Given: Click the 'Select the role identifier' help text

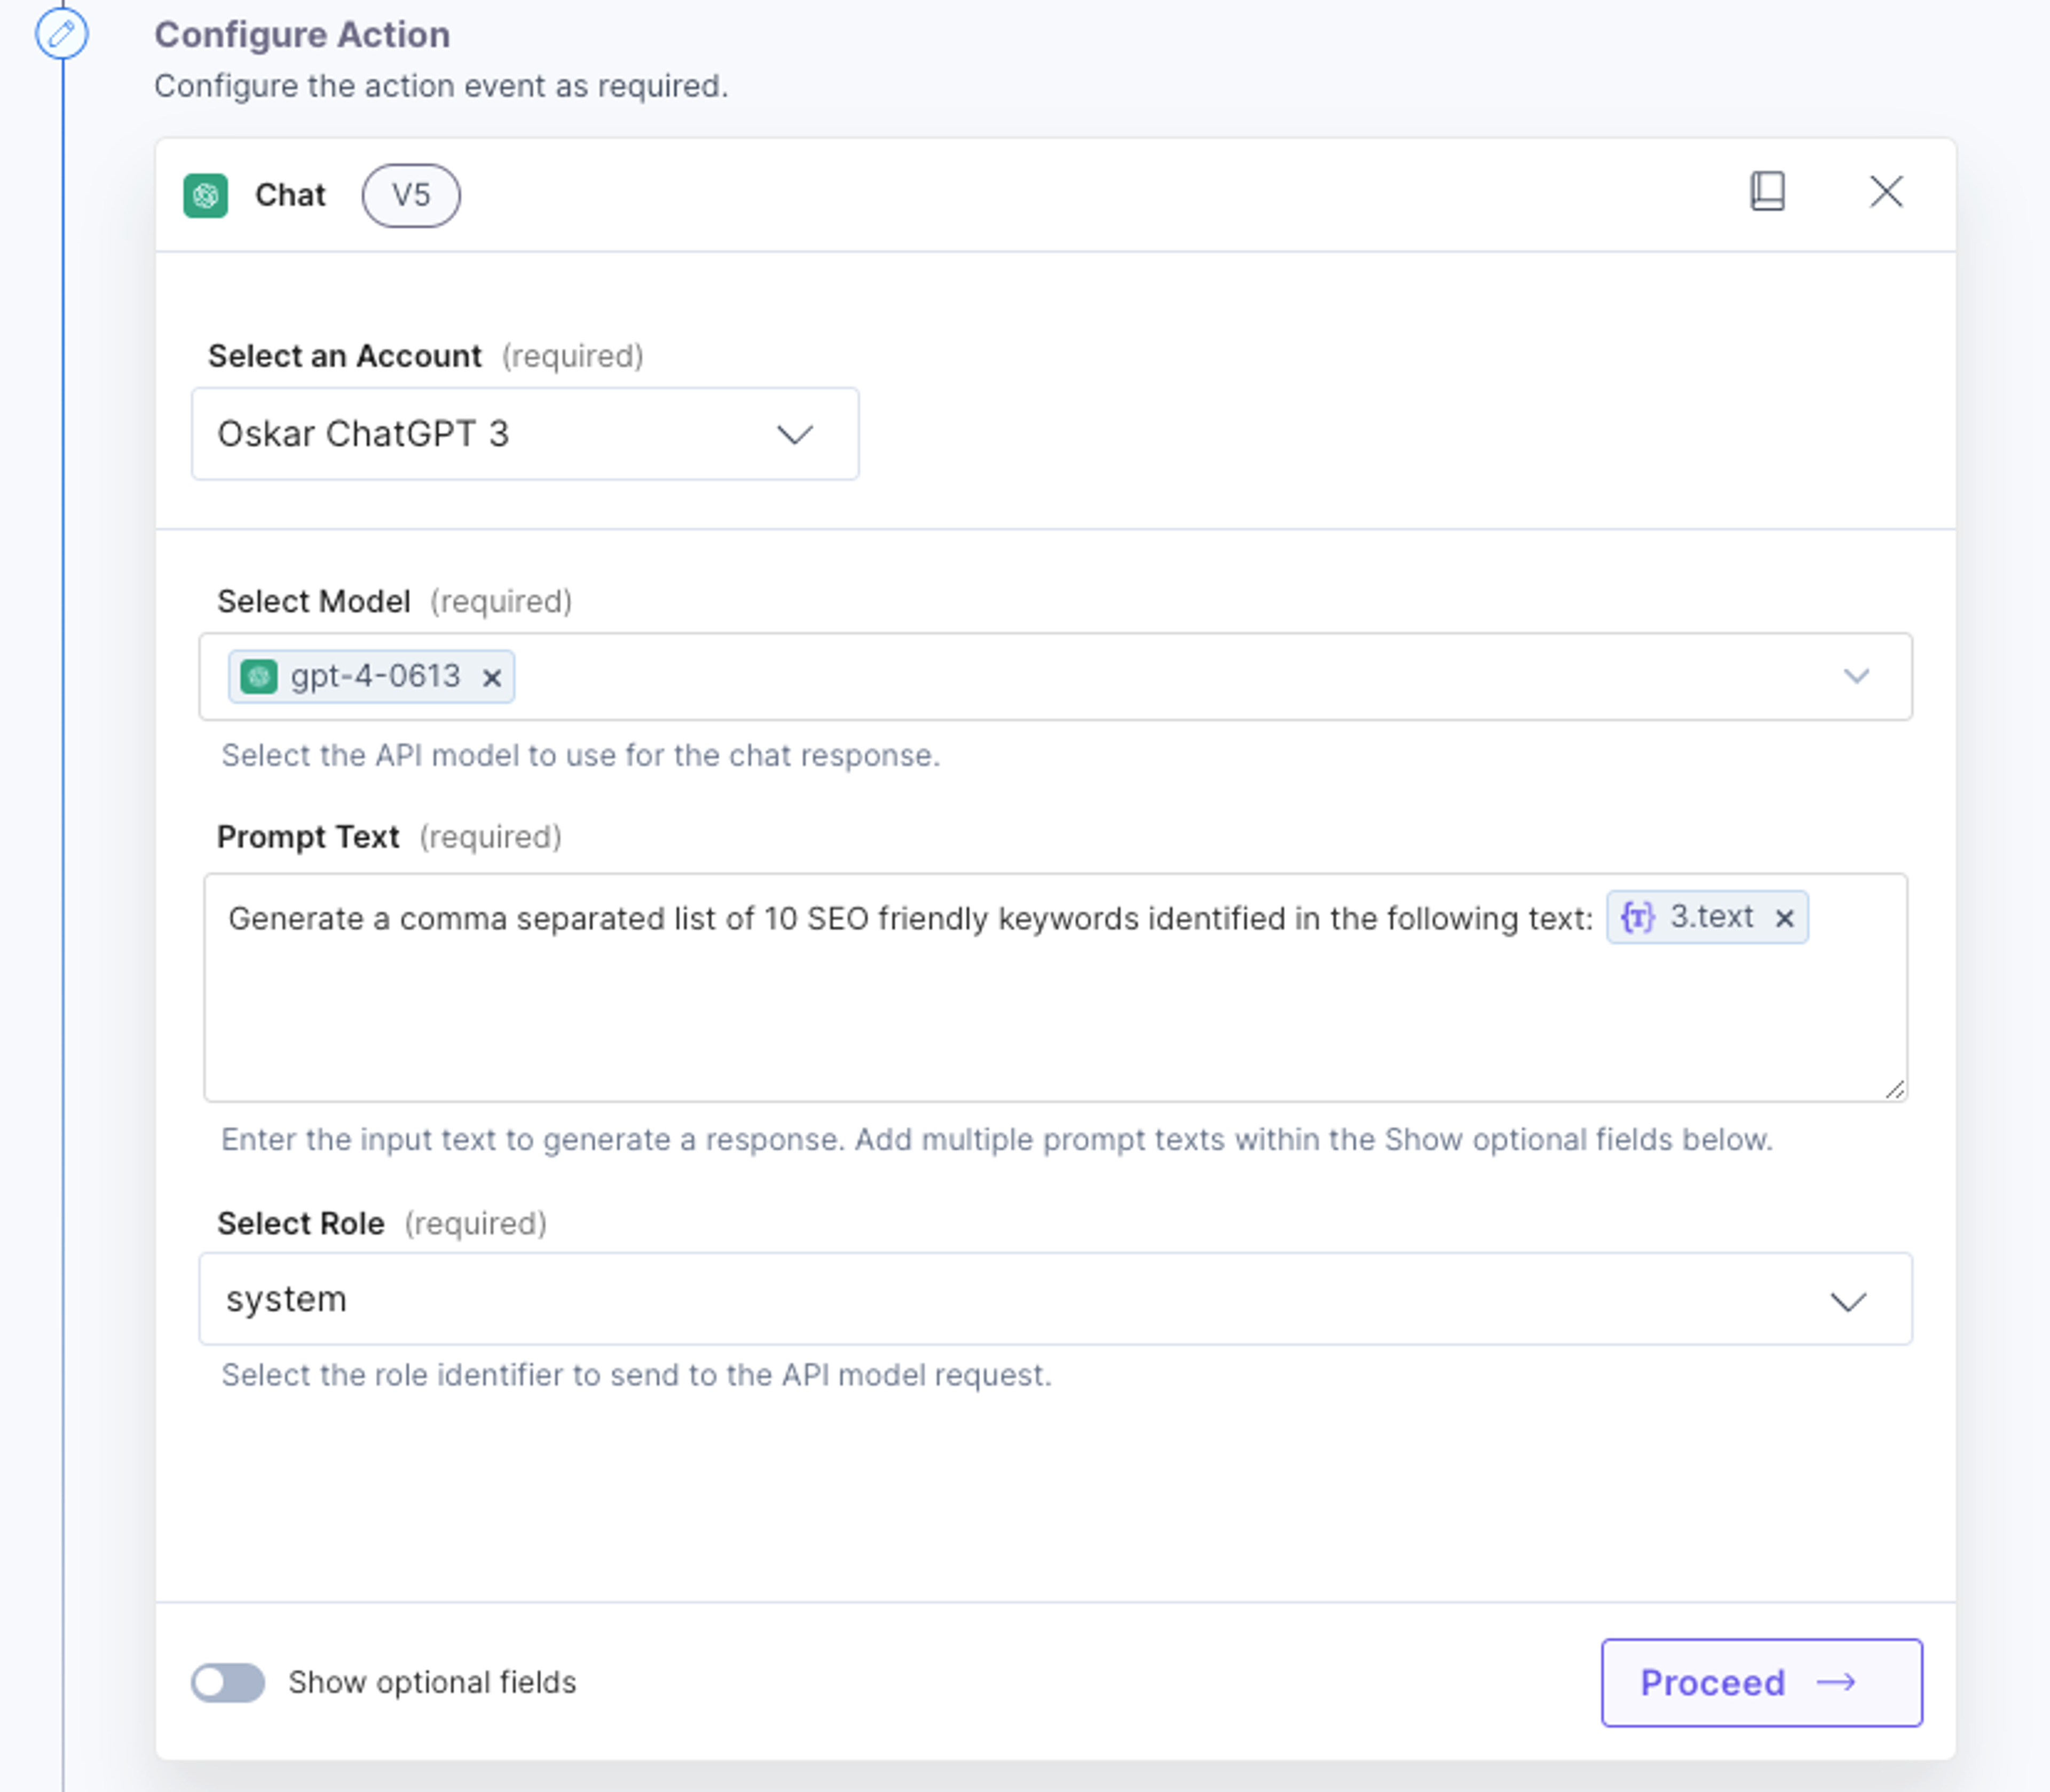Looking at the screenshot, I should pos(636,1375).
